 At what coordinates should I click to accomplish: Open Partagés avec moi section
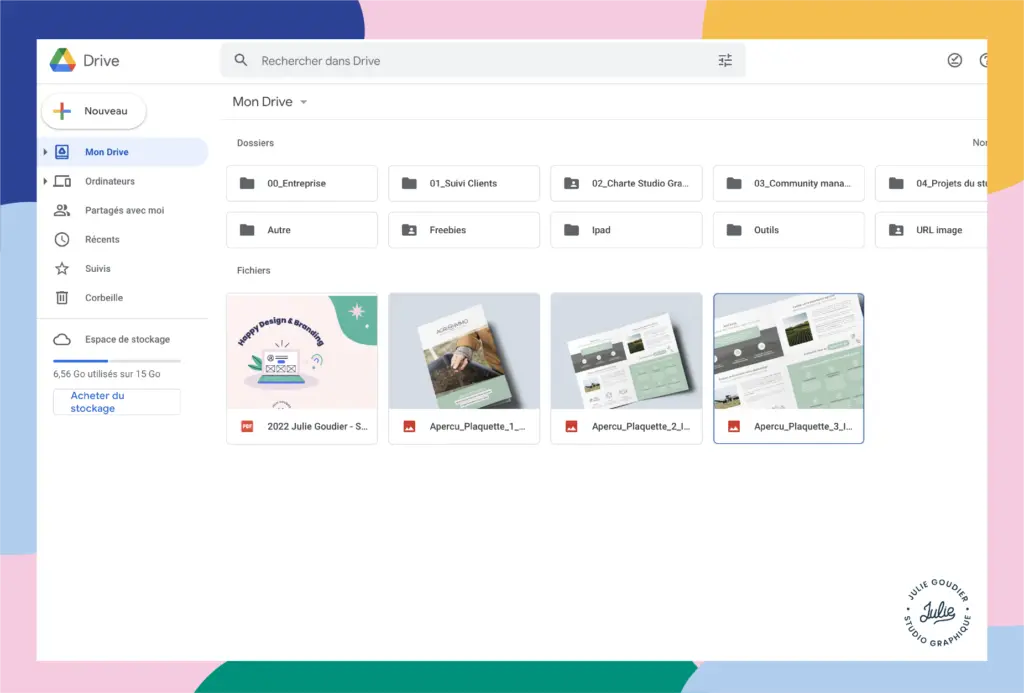124,211
